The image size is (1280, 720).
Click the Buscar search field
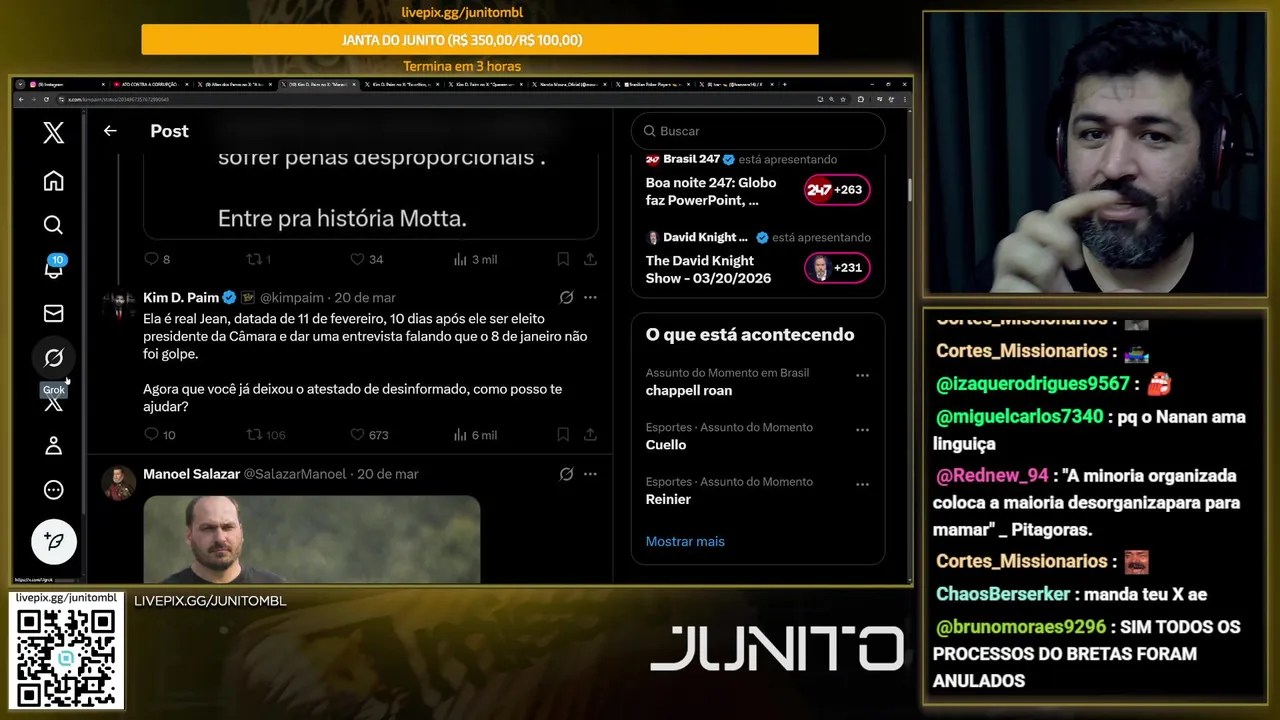[x=758, y=131]
